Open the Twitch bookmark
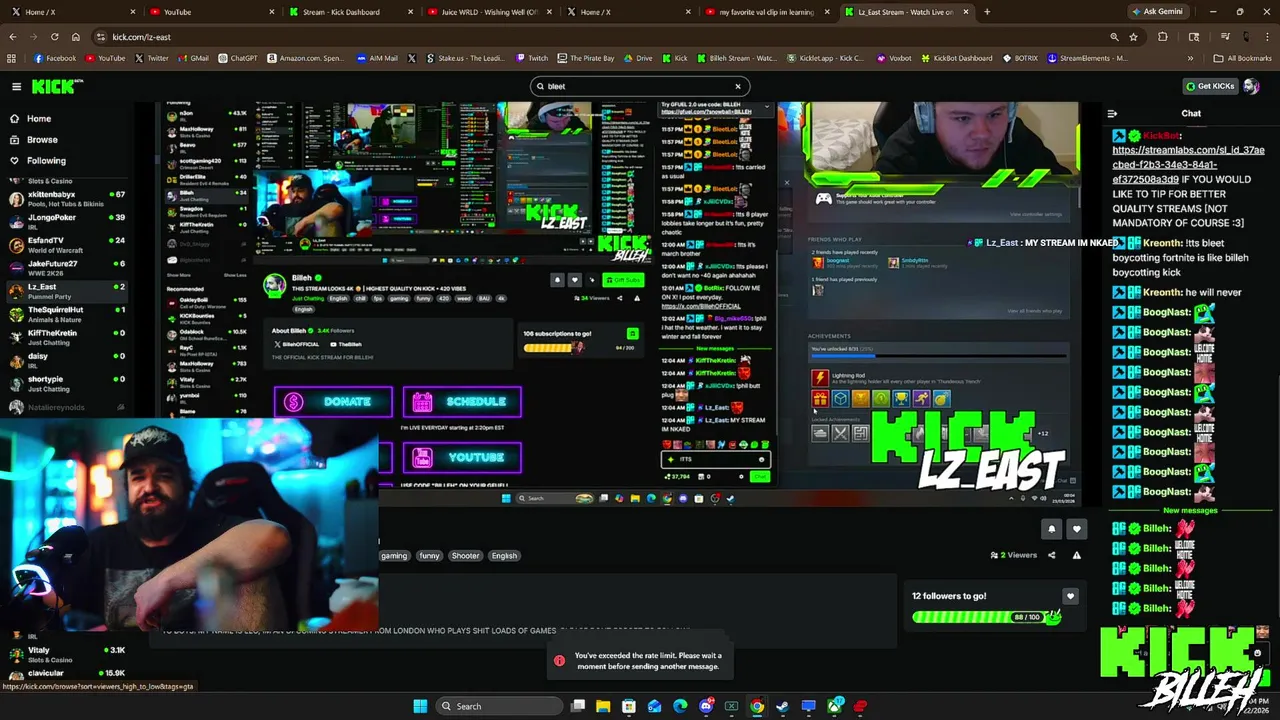1280x720 pixels. 532,58
